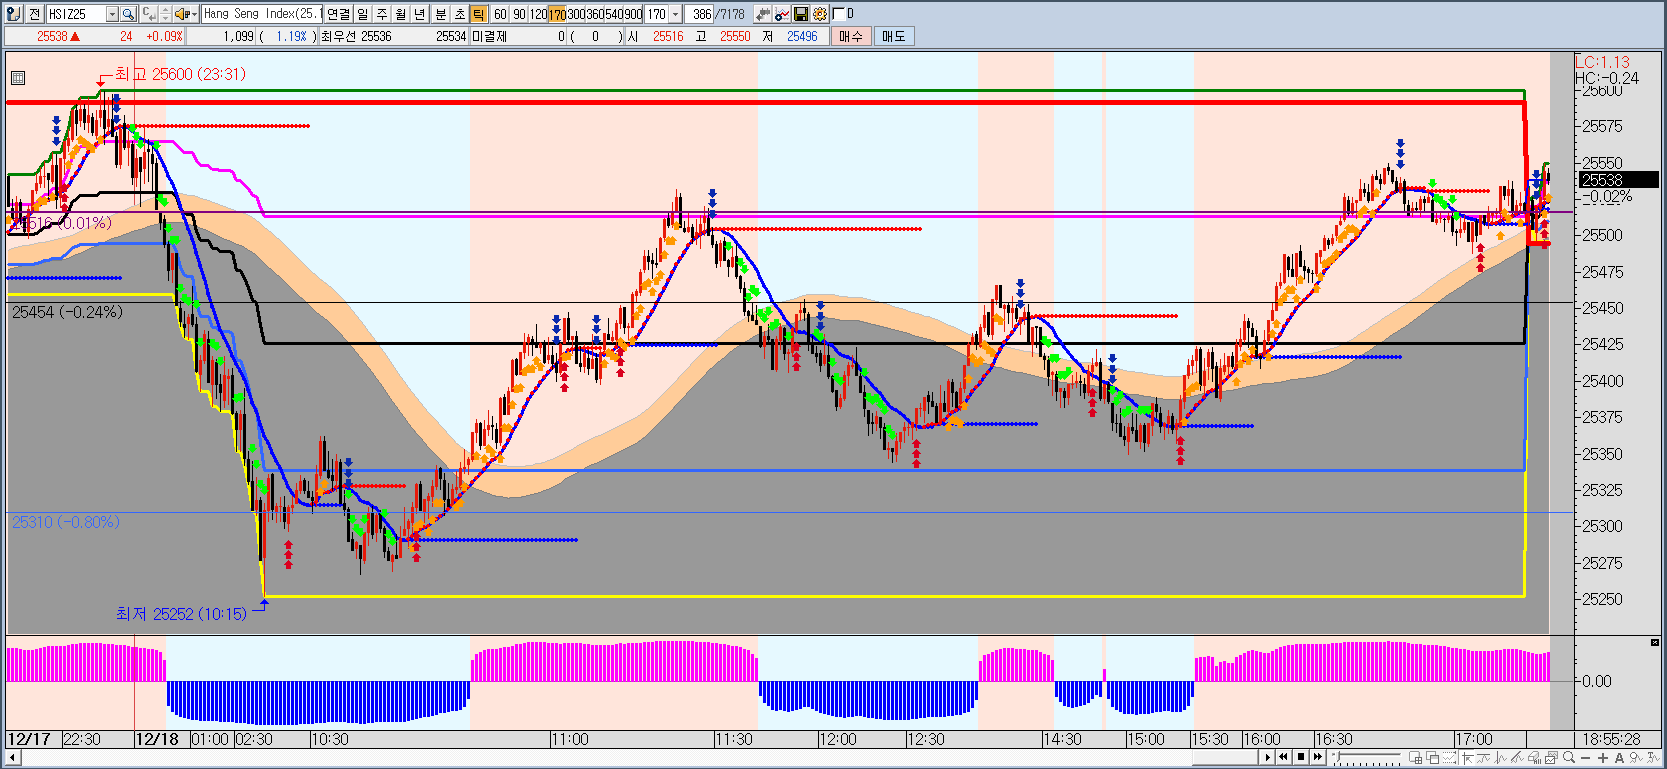1667x769 pixels.
Task: Click the minus zoom-out icon at bottom
Action: coord(1585,758)
